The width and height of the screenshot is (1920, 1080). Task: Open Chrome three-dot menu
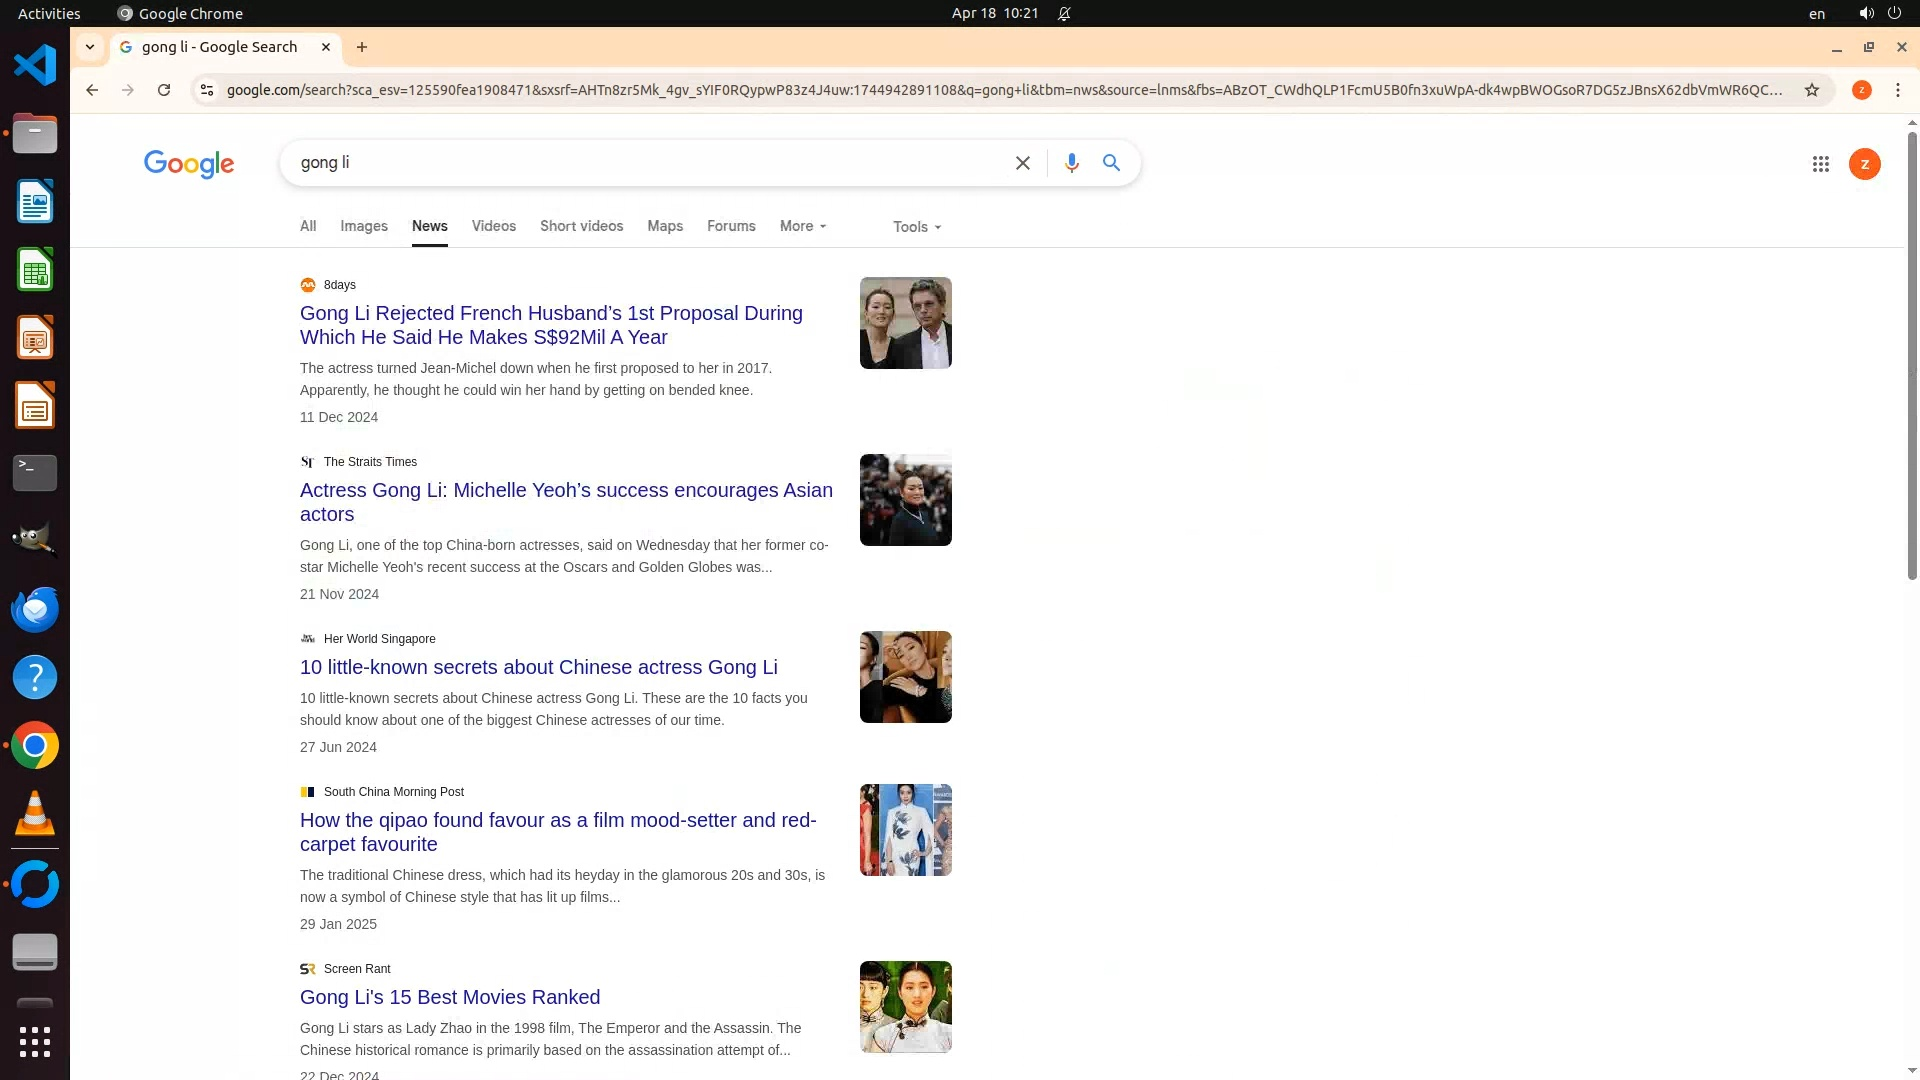pyautogui.click(x=1897, y=90)
